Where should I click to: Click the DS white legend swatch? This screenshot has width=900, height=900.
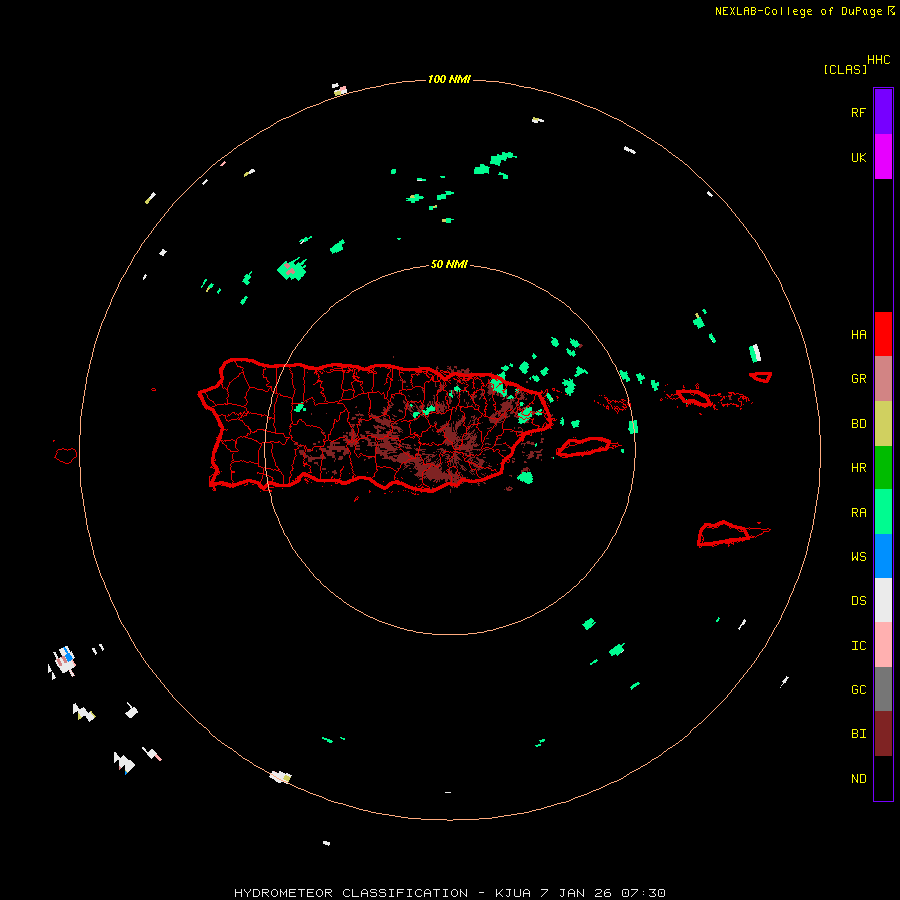click(883, 600)
